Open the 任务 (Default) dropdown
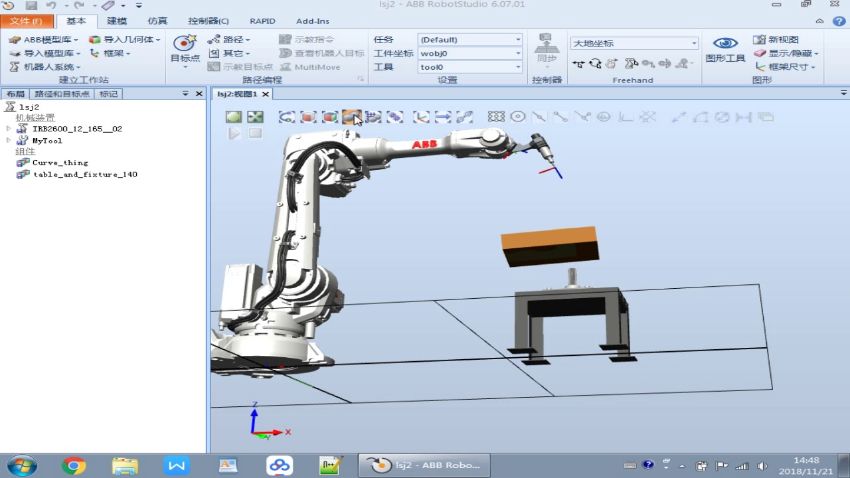The height and width of the screenshot is (478, 850). click(470, 40)
